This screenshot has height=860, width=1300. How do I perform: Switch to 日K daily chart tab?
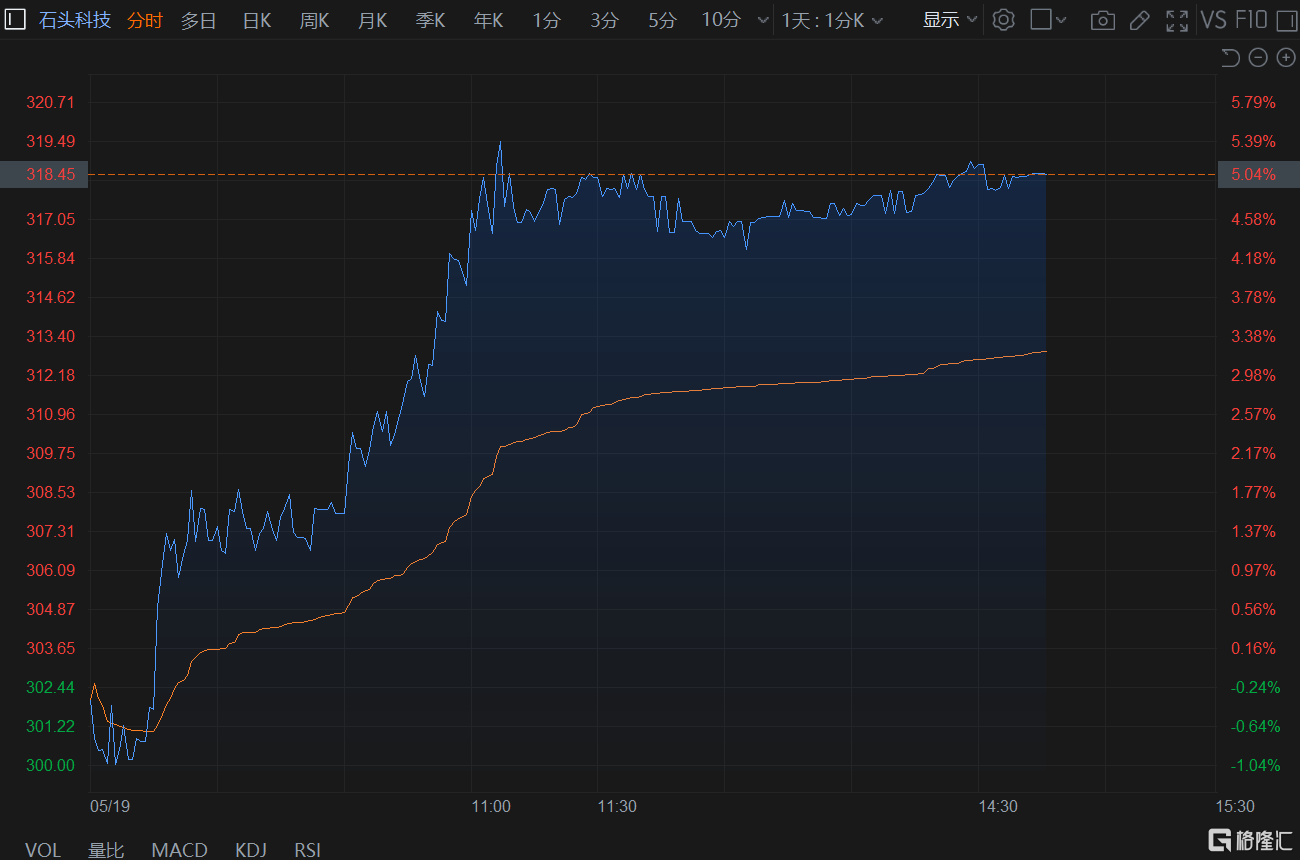click(257, 20)
